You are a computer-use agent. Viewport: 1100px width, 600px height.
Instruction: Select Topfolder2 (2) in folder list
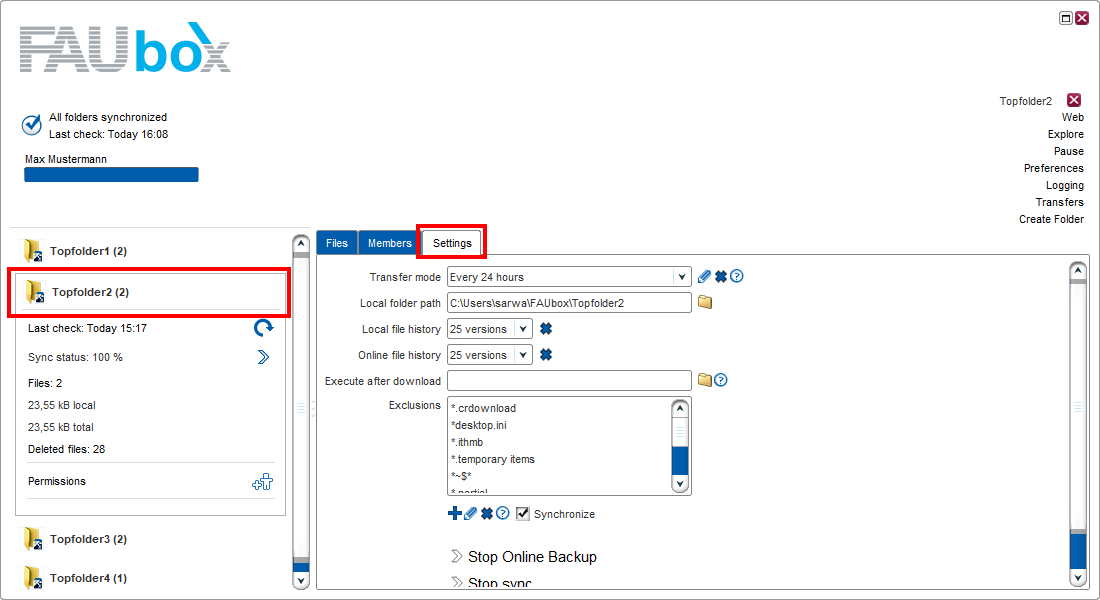point(90,292)
